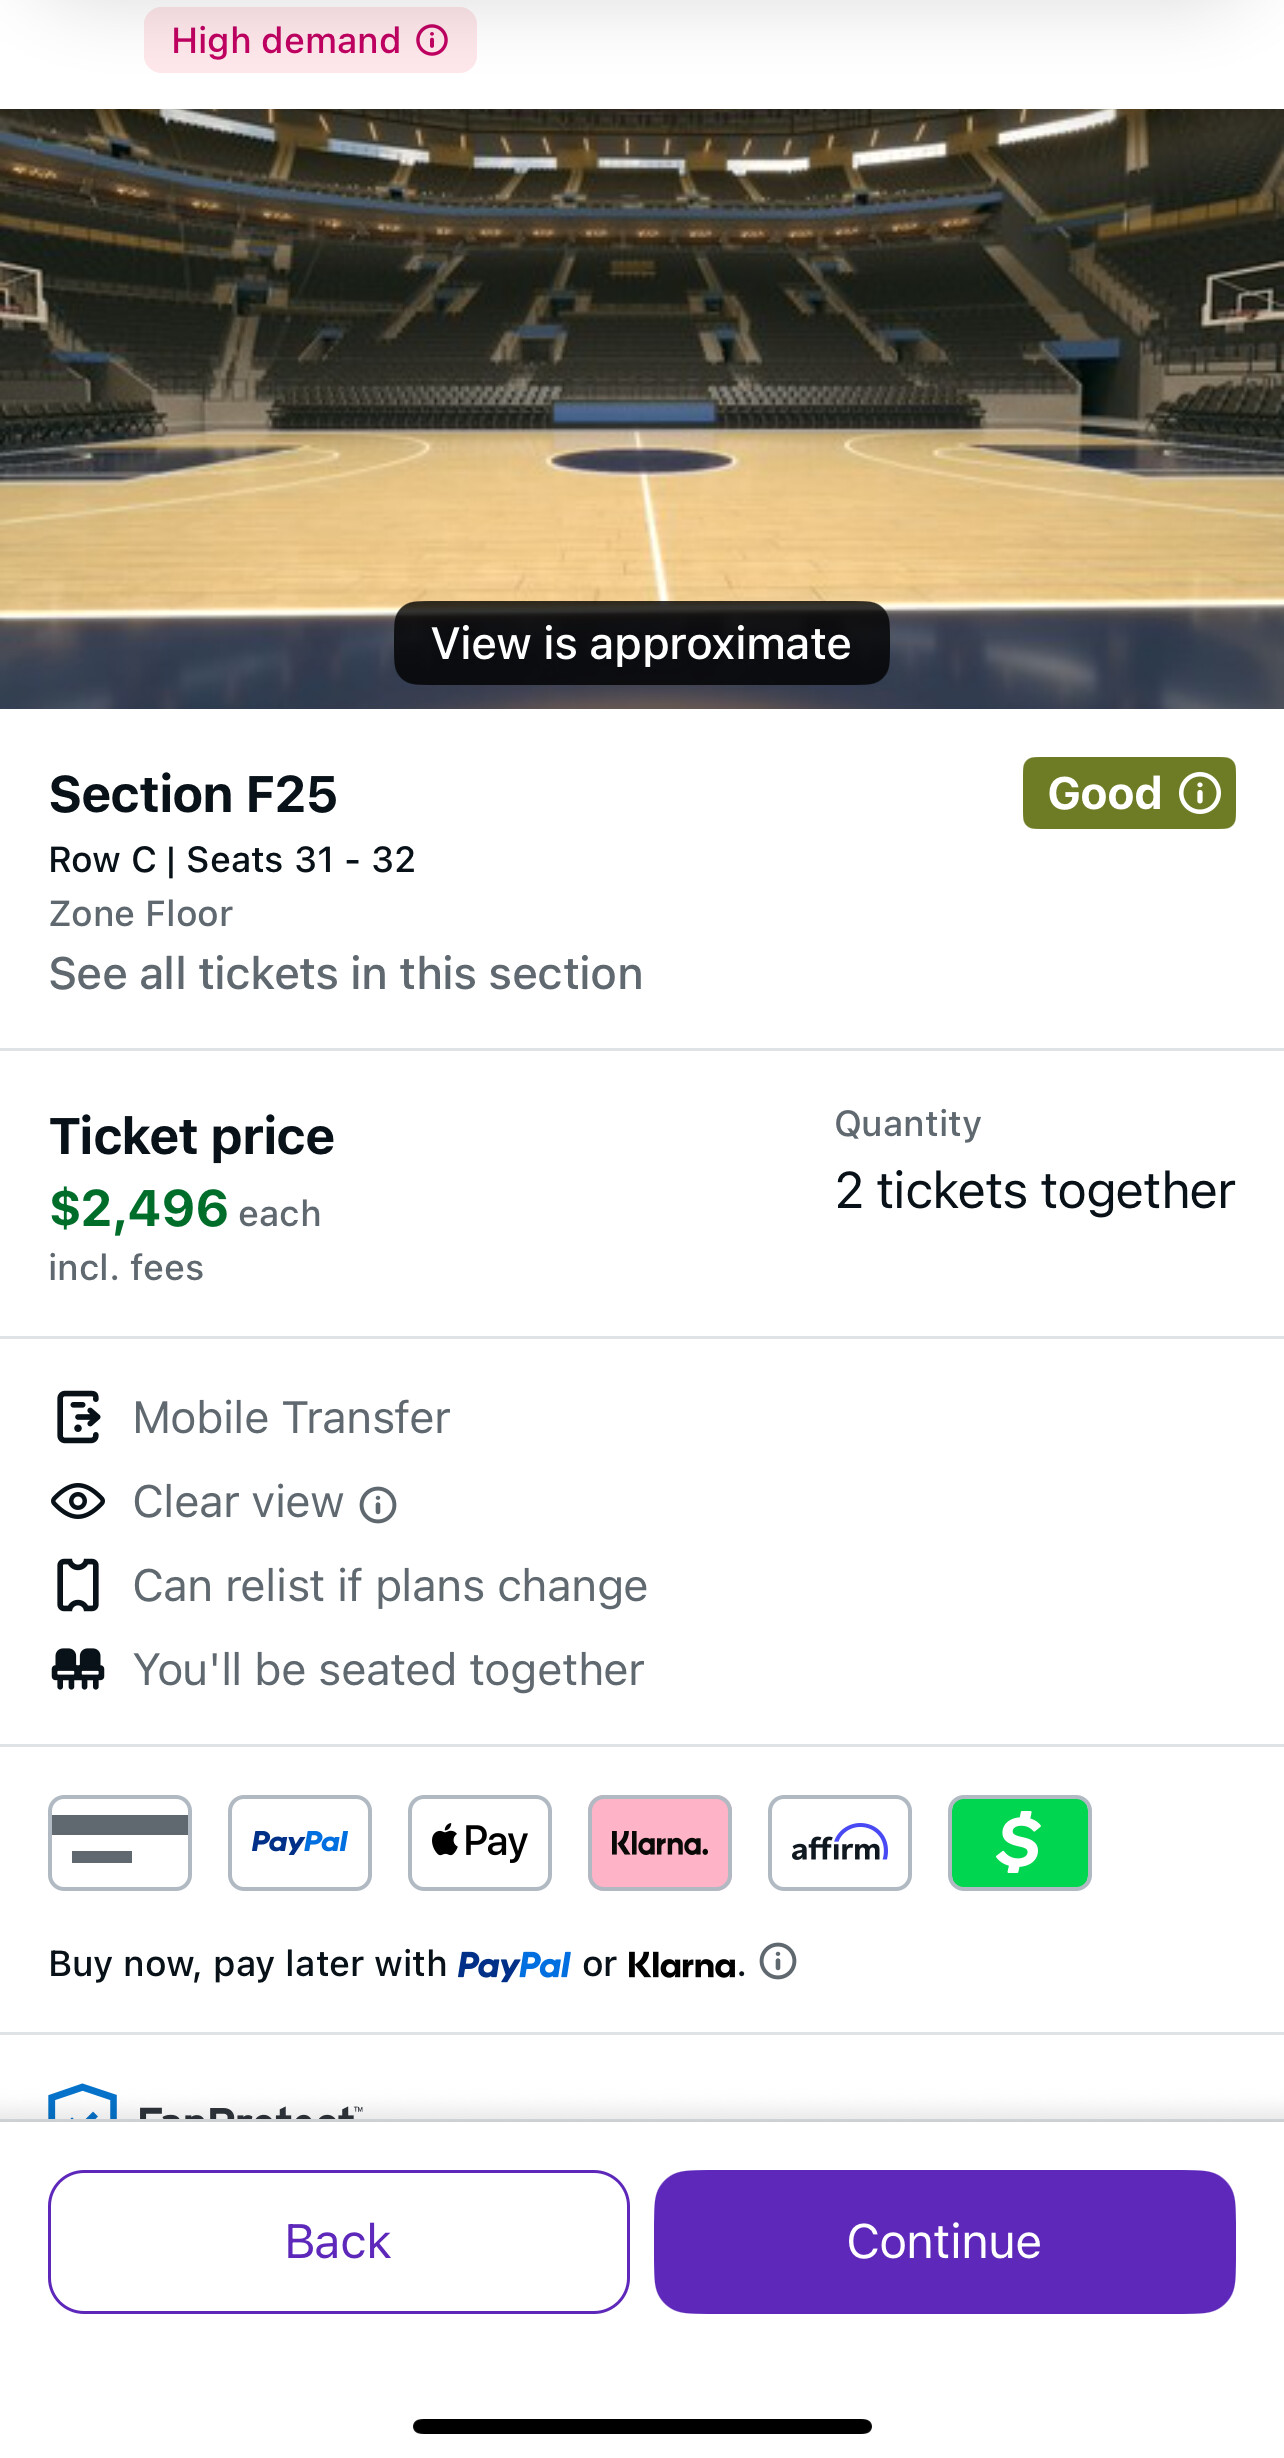
Task: Choose Klarna as the payment option
Action: pyautogui.click(x=660, y=1842)
